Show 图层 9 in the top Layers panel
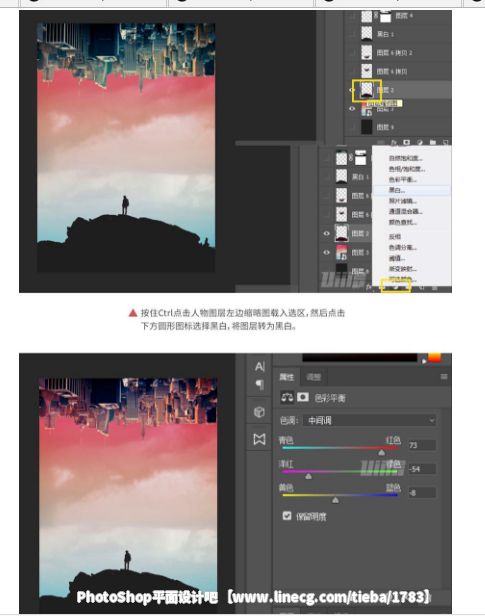 (352, 127)
